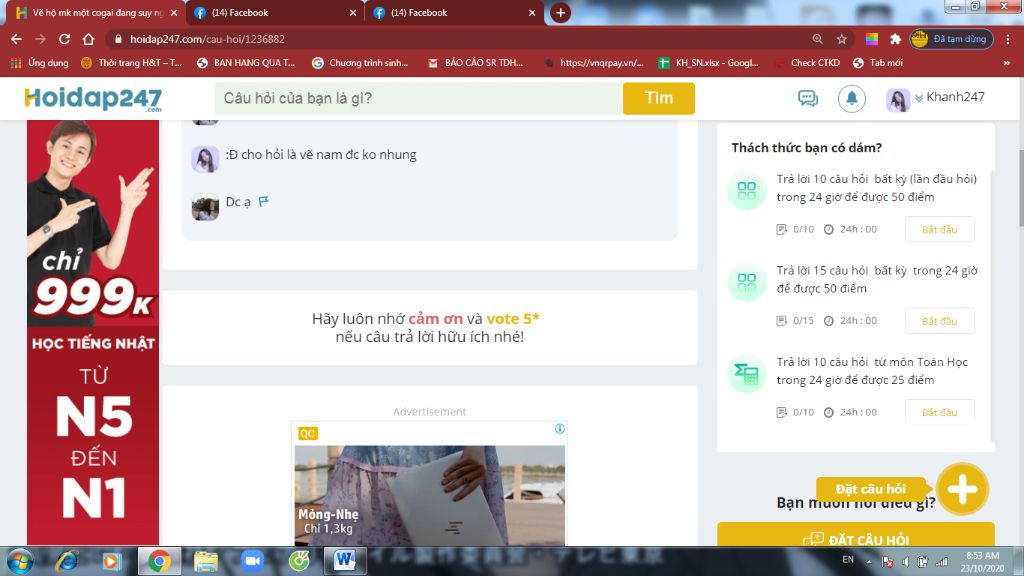The image size is (1024, 576).
Task: Click avatar of ':Đ cho hỏi' comment
Action: click(x=205, y=159)
